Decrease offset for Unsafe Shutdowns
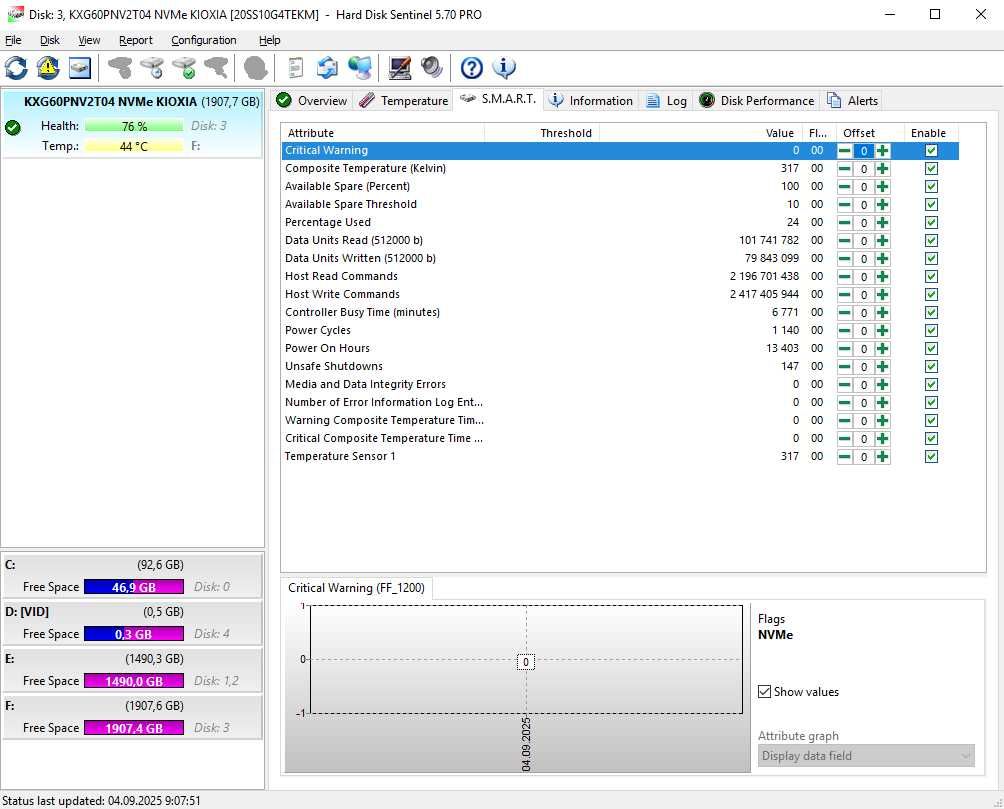The image size is (1004, 809). tap(845, 366)
